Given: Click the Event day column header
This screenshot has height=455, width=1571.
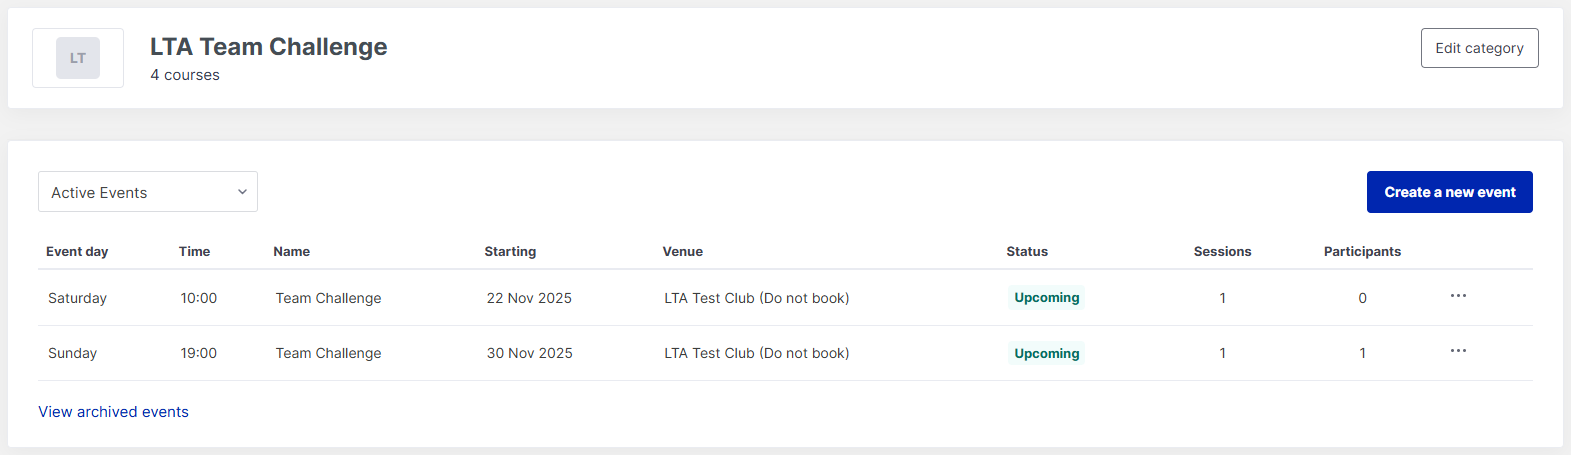Looking at the screenshot, I should [x=77, y=252].
